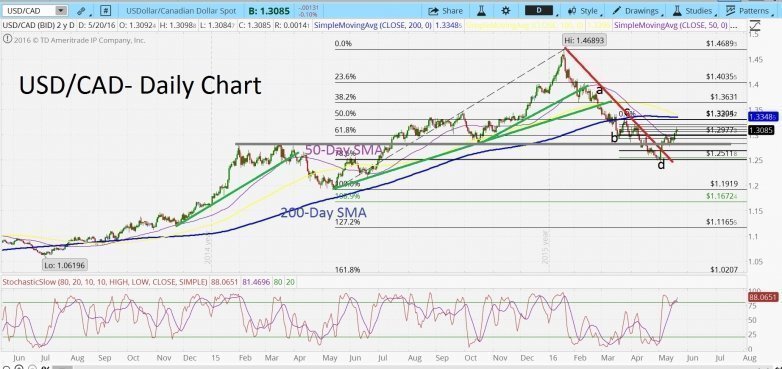Click the 23.6% Fibonacci level label
Image resolution: width=782 pixels, height=369 pixels.
click(x=345, y=77)
